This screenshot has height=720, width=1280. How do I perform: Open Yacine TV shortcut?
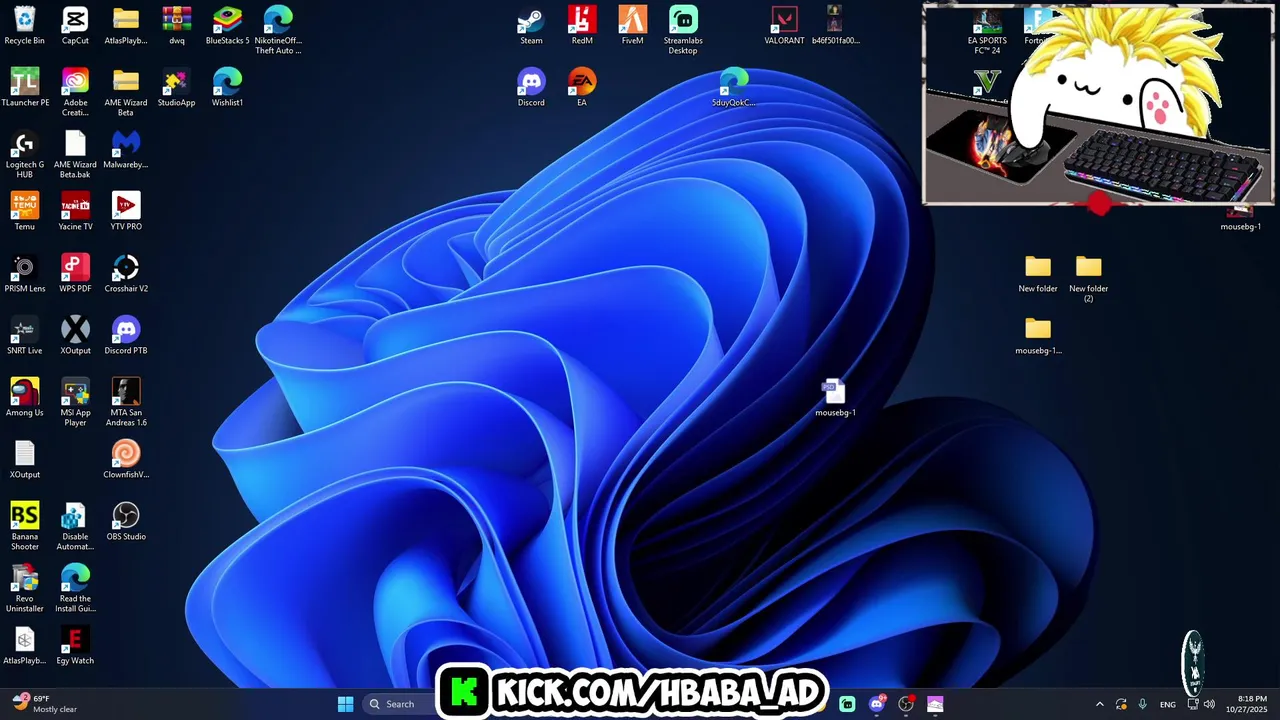(x=75, y=212)
